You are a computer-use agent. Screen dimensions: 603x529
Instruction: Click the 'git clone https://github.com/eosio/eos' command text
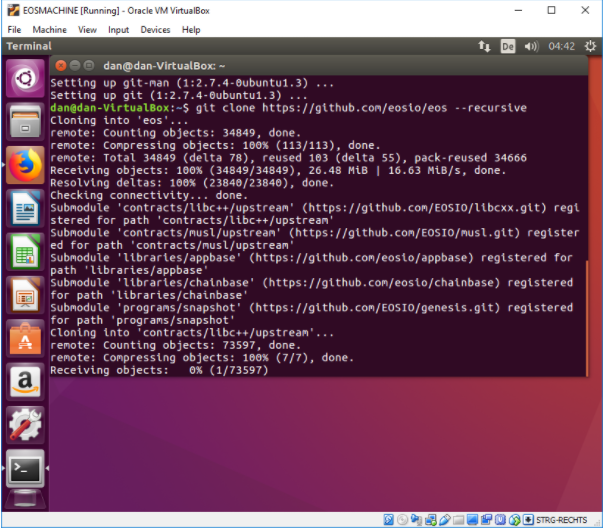(x=321, y=108)
